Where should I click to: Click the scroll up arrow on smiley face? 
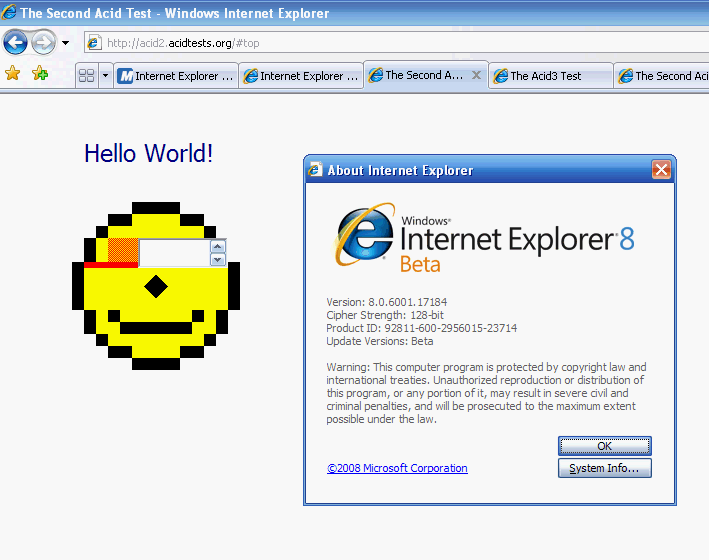(x=218, y=247)
